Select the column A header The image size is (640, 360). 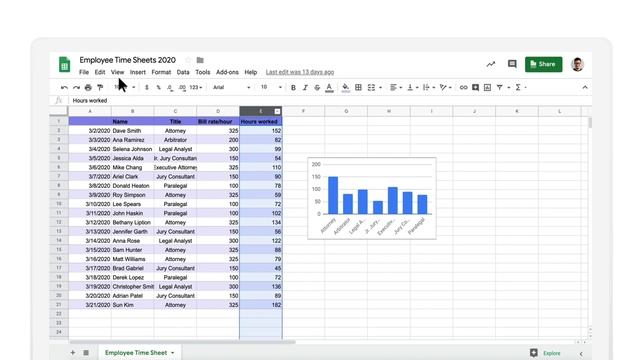pyautogui.click(x=90, y=111)
